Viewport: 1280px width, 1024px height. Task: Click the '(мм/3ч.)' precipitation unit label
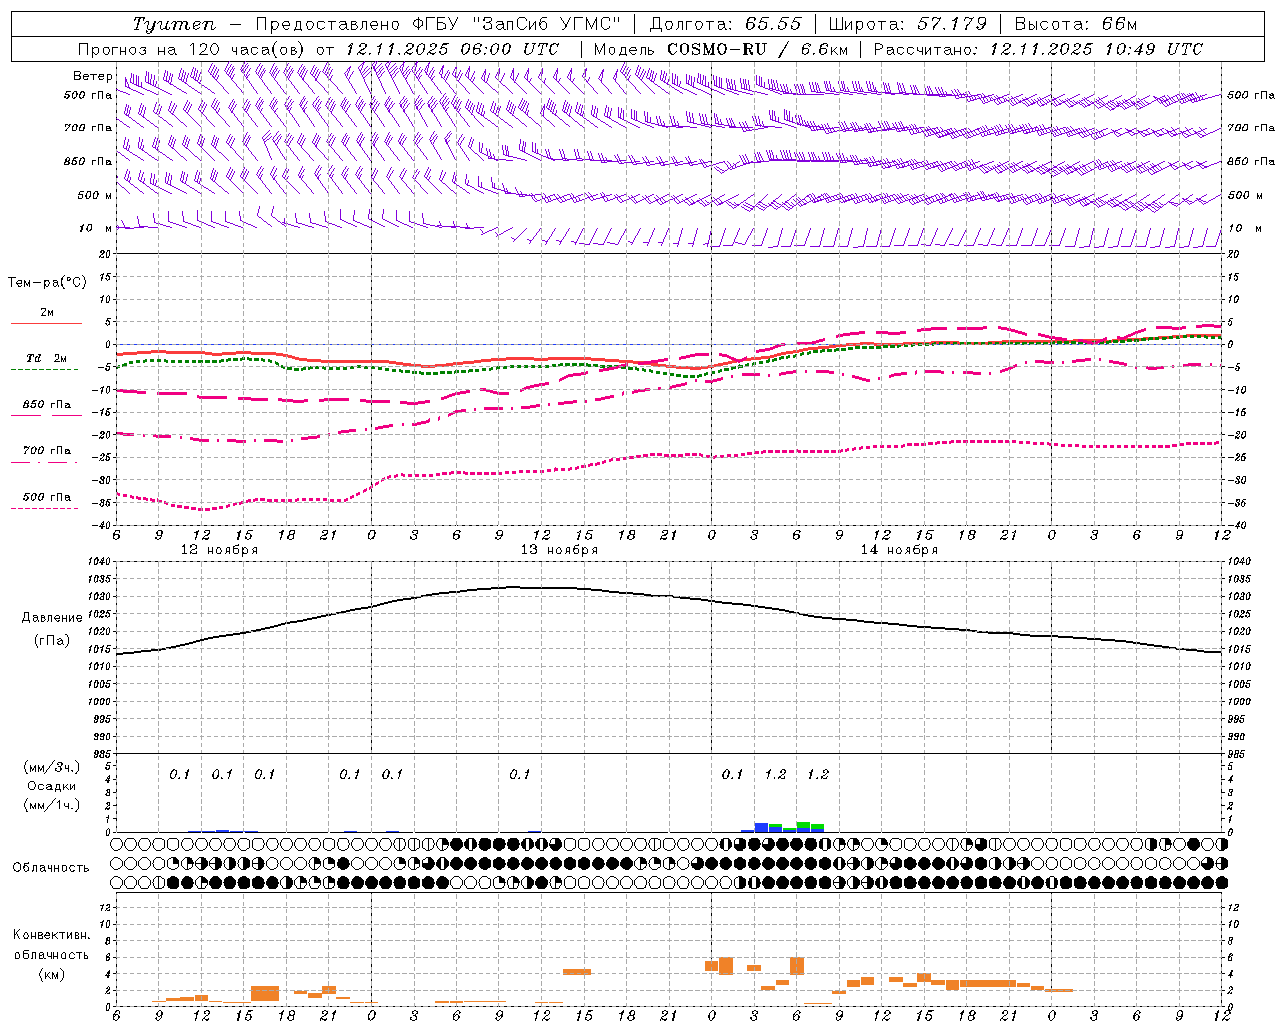click(51, 767)
